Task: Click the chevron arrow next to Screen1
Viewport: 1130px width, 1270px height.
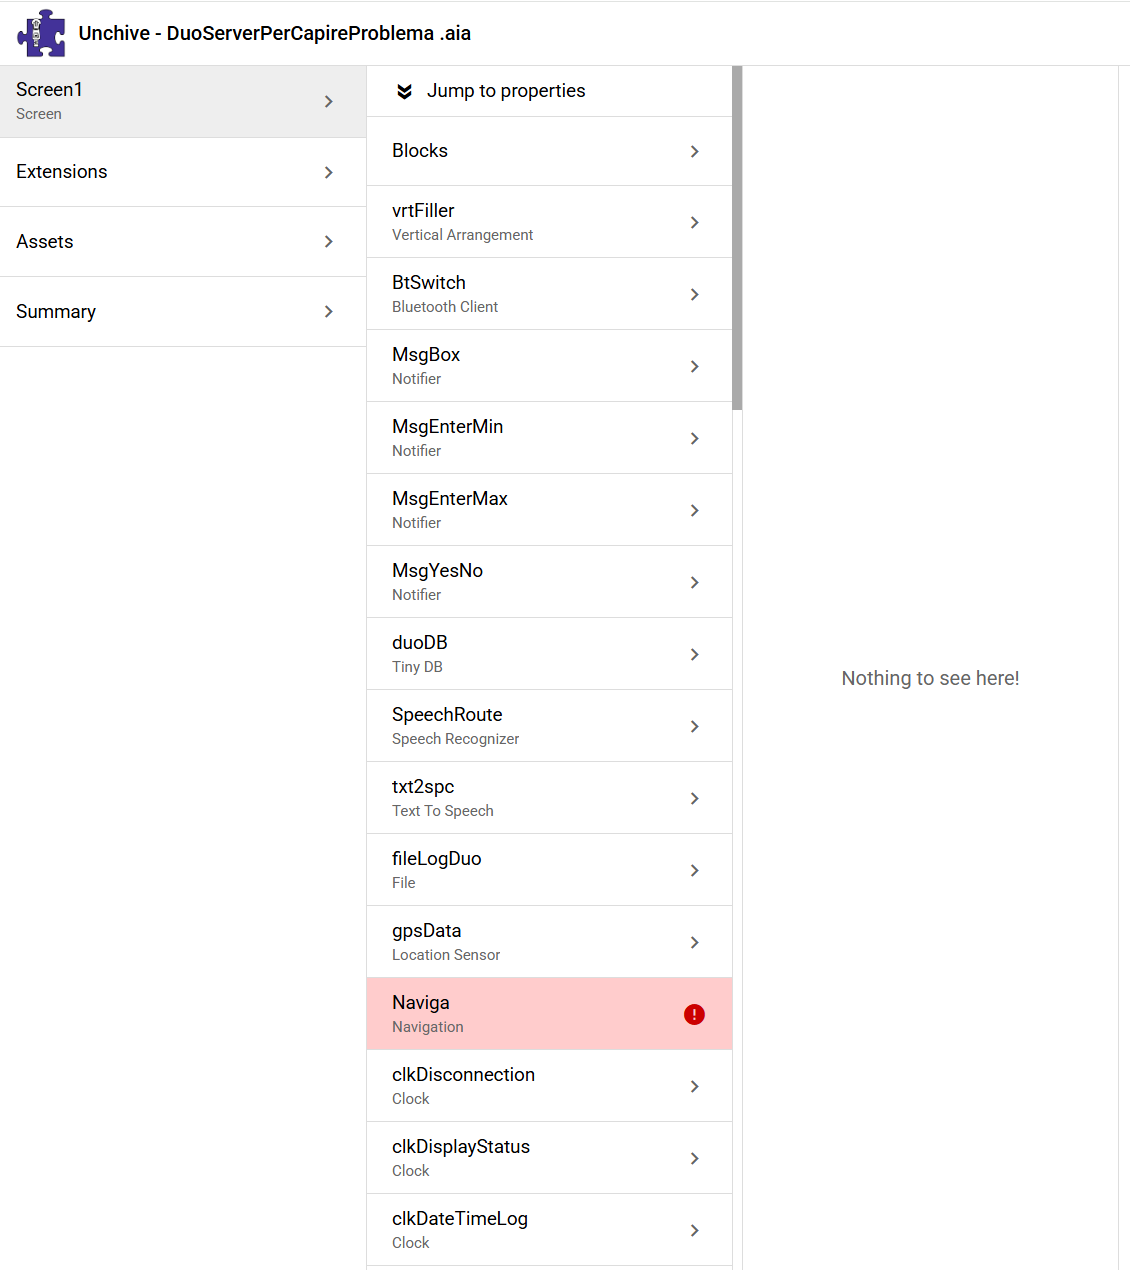Action: (329, 102)
